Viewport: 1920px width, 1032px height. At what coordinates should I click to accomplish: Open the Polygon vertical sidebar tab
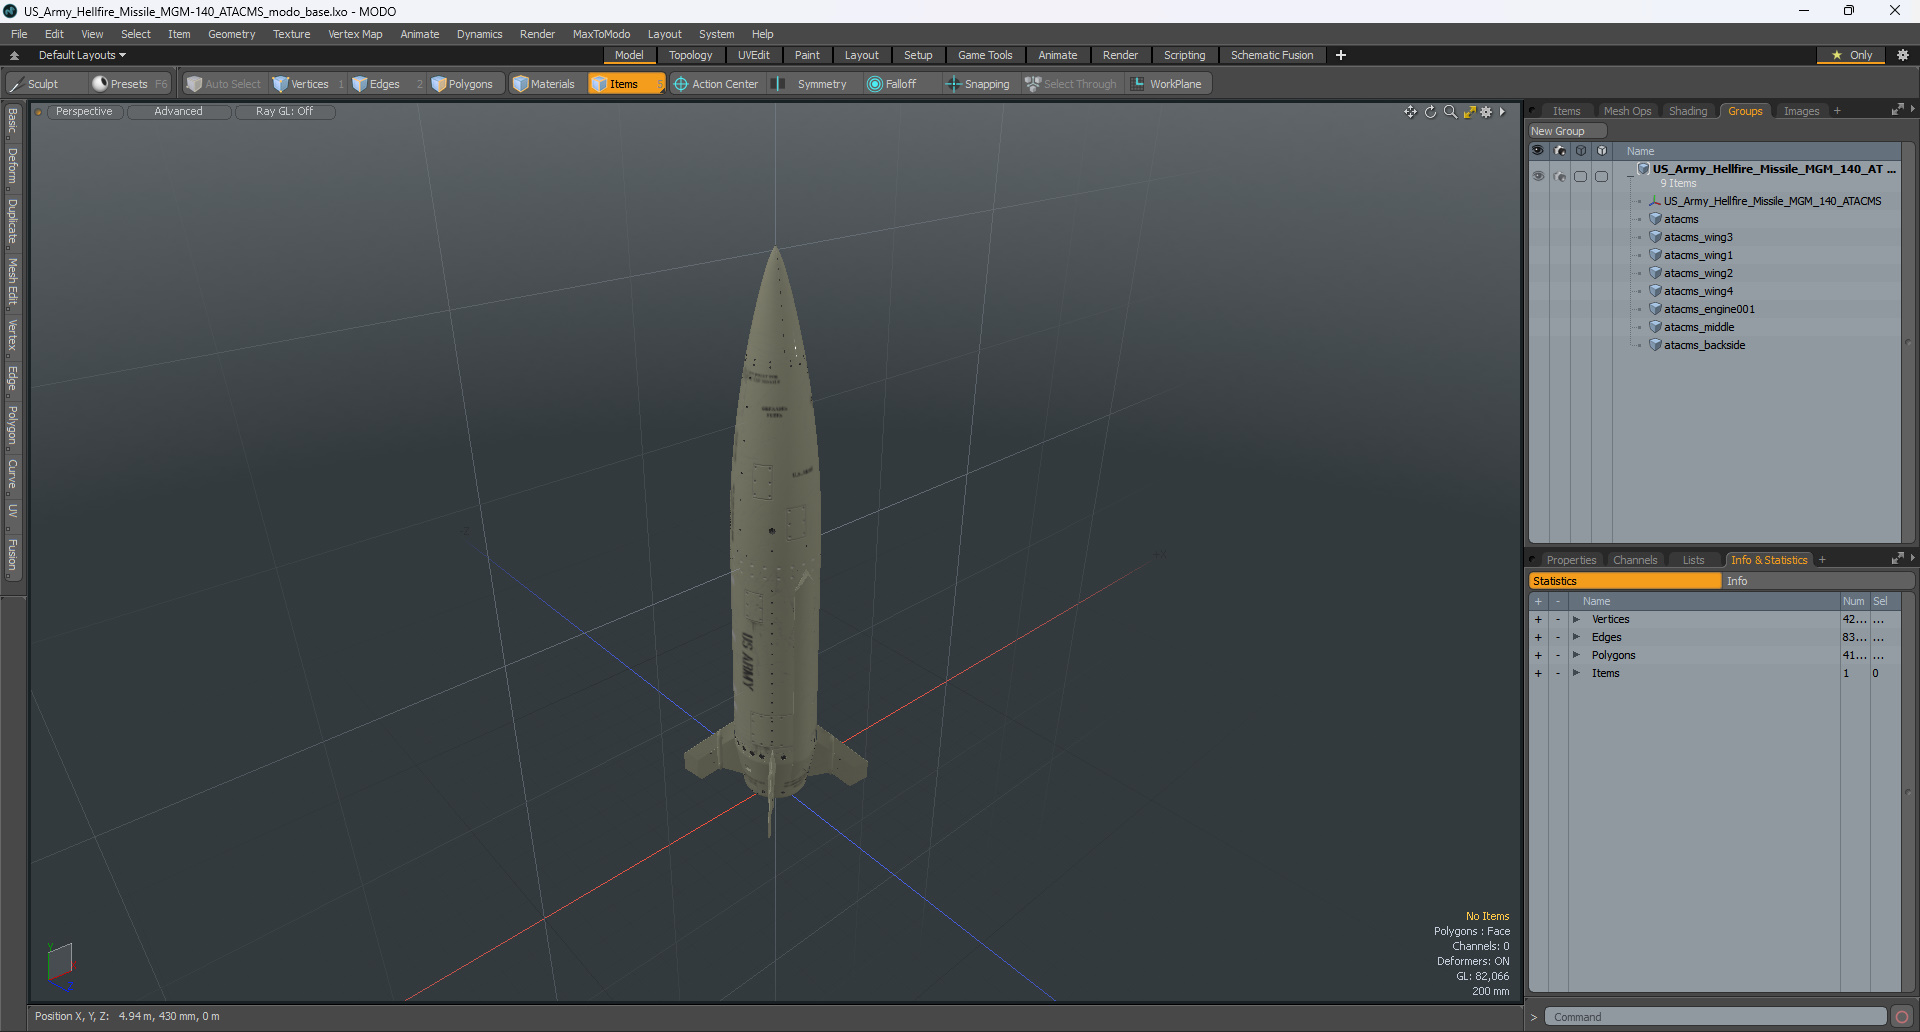[x=12, y=426]
